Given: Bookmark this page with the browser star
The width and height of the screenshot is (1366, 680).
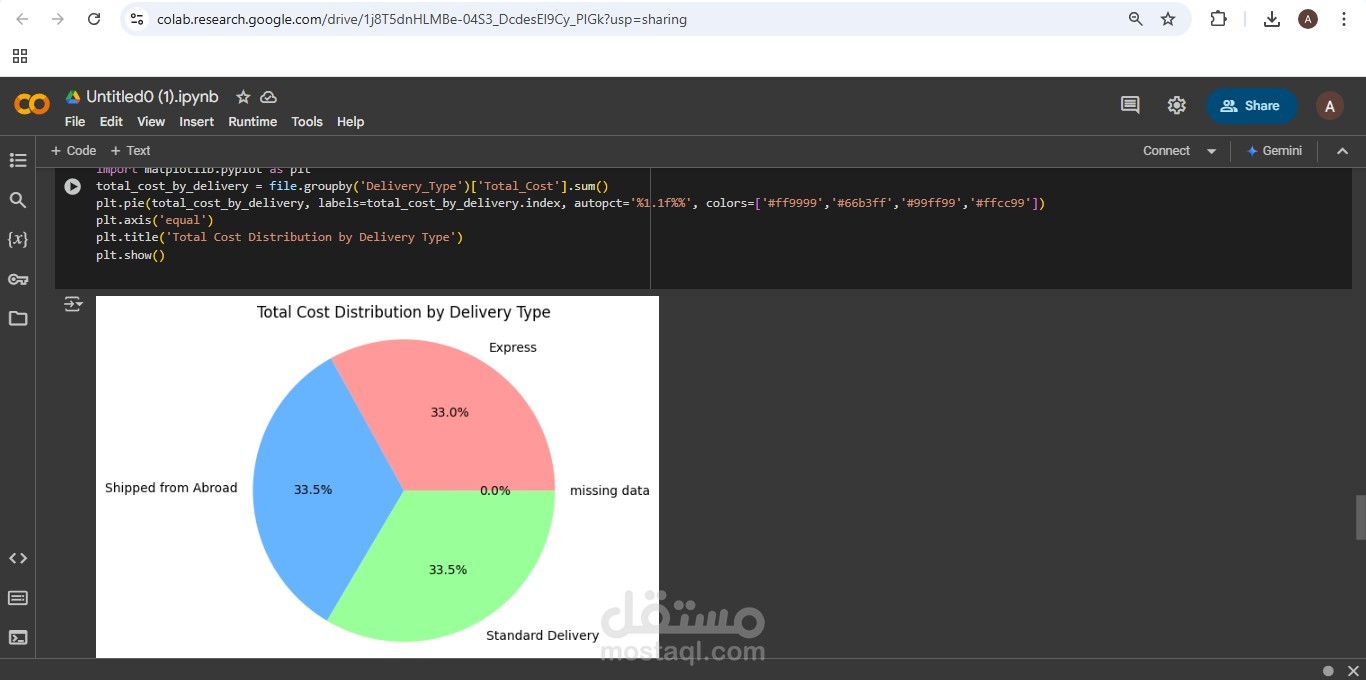Looking at the screenshot, I should click(x=1168, y=19).
